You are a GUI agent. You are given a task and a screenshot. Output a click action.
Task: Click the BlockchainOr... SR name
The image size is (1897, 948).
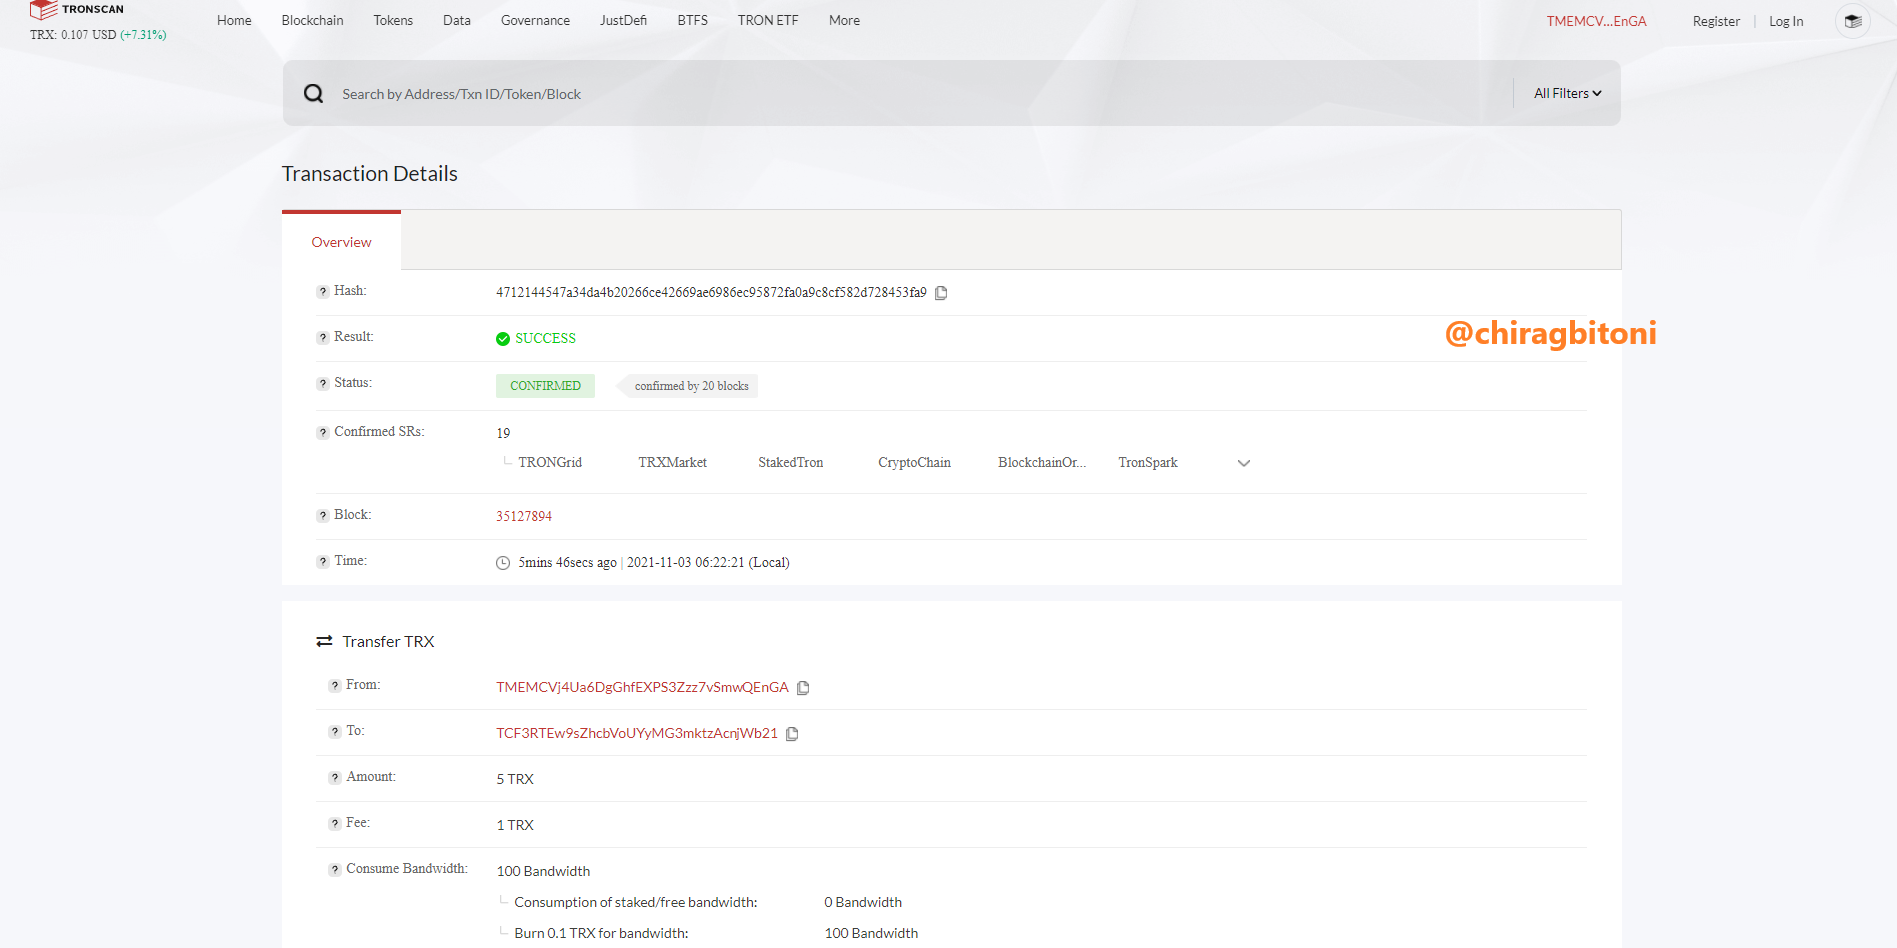coord(1042,462)
